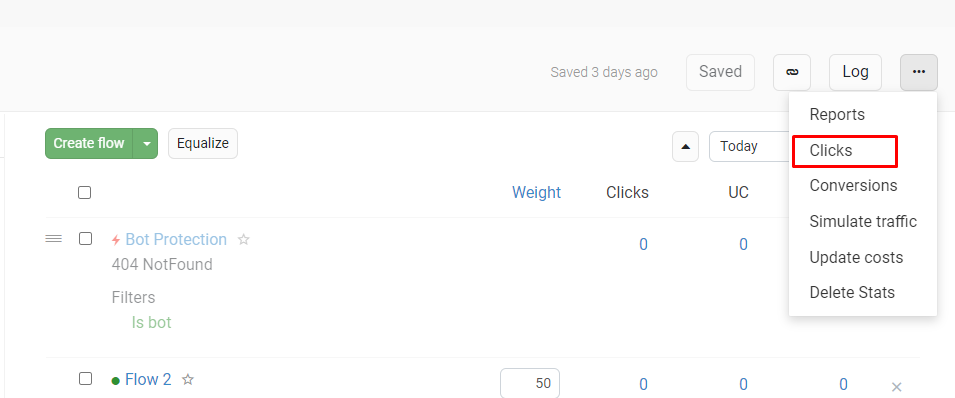Screen dimensions: 955x398
Task: Tick the select-all flows checkbox
Action: click(x=85, y=193)
